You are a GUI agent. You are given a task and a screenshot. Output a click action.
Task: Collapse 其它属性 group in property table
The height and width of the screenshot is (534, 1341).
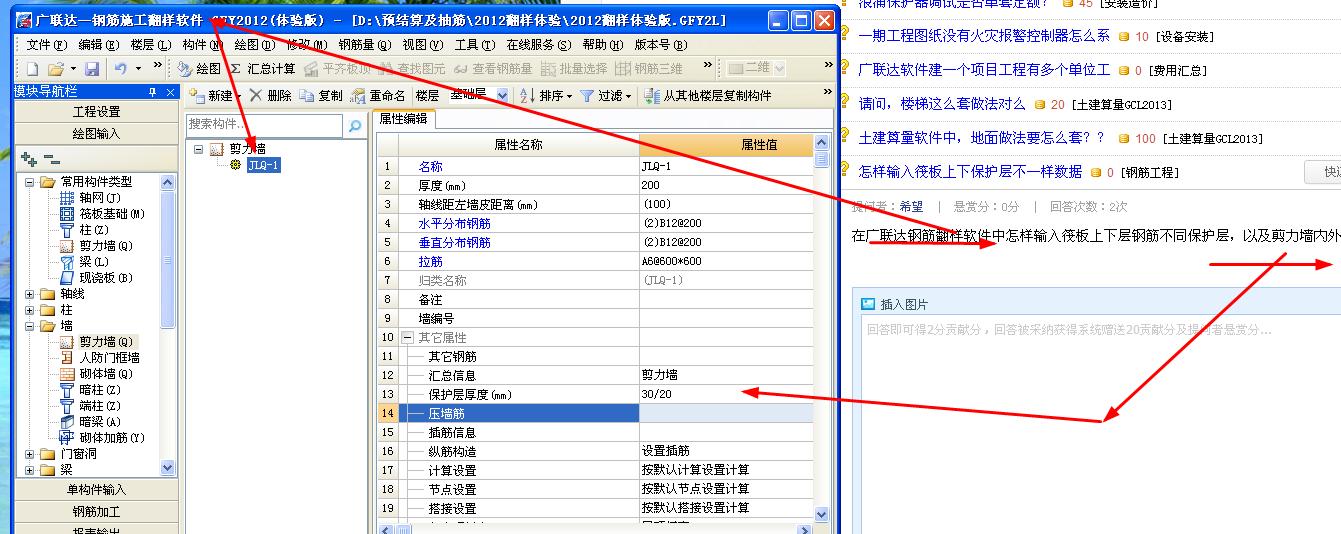[x=407, y=338]
